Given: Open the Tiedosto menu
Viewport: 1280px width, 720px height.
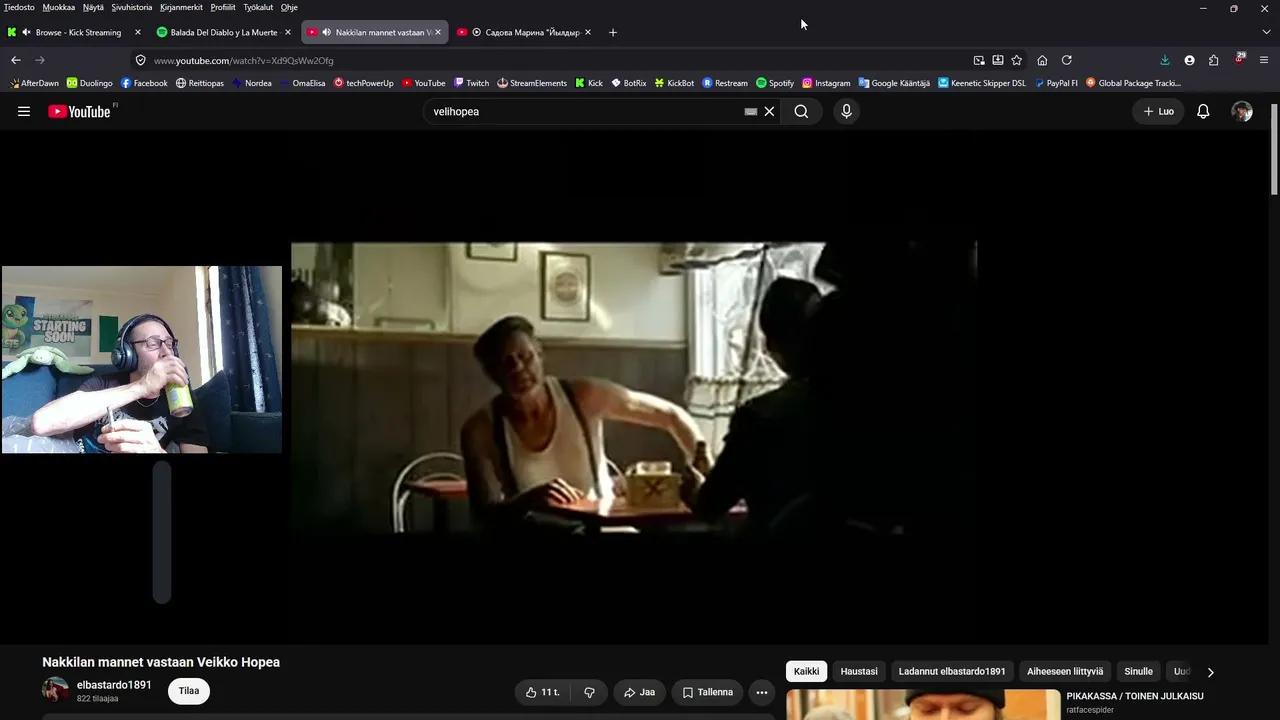Looking at the screenshot, I should pos(19,7).
